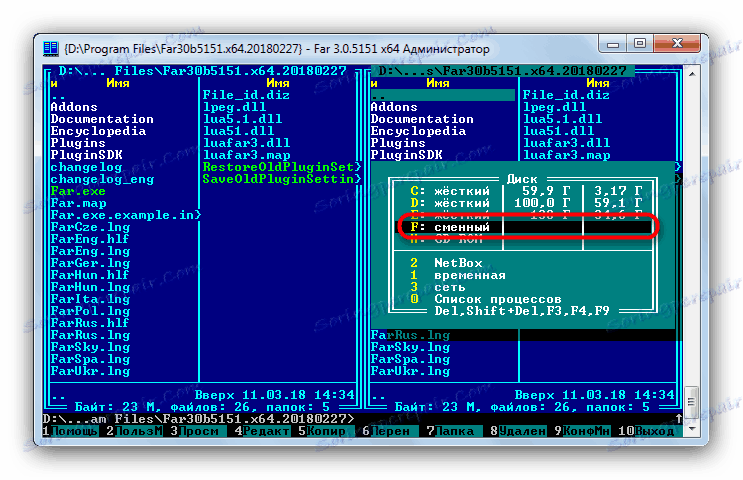Click the 5 Copy function key button
This screenshot has width=743, height=480.
(x=329, y=431)
